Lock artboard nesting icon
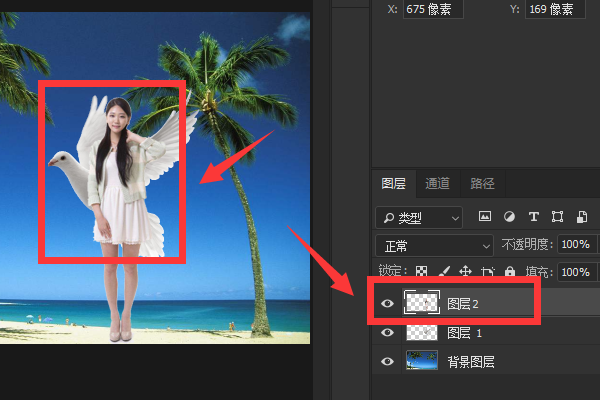600x400 pixels. tap(488, 271)
